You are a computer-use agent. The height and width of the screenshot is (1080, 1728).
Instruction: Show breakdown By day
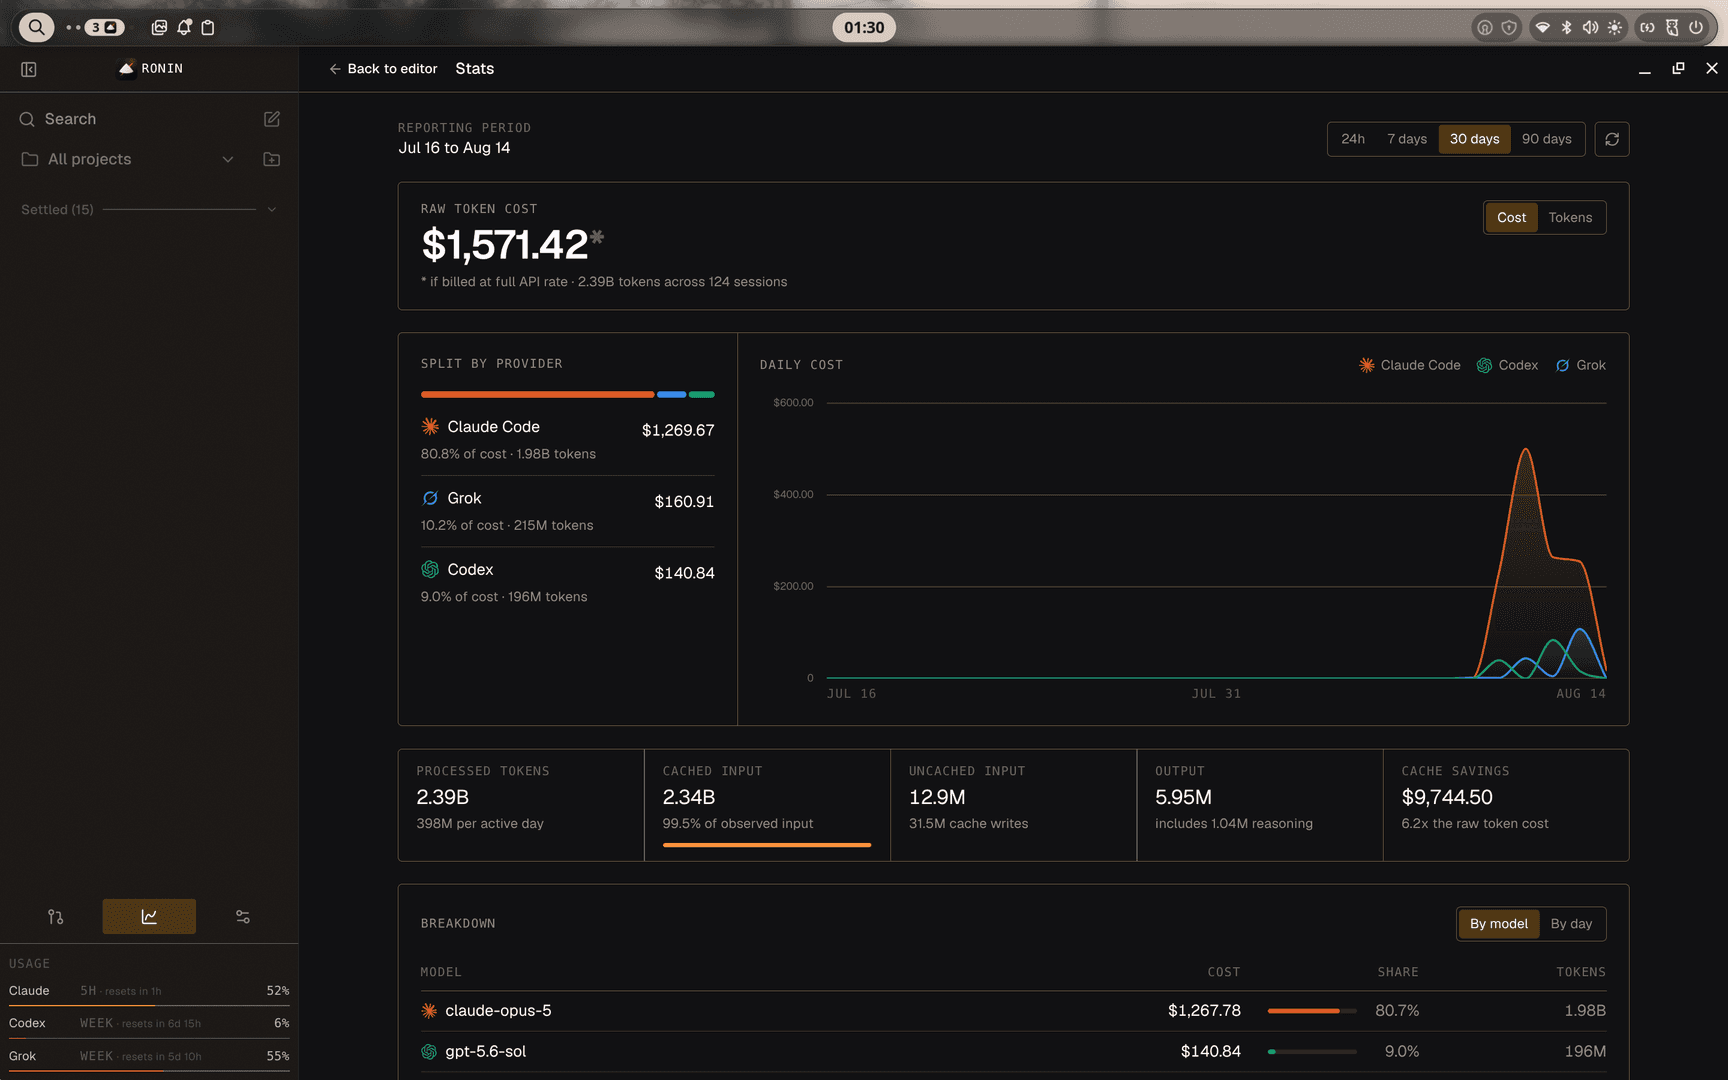pos(1571,924)
